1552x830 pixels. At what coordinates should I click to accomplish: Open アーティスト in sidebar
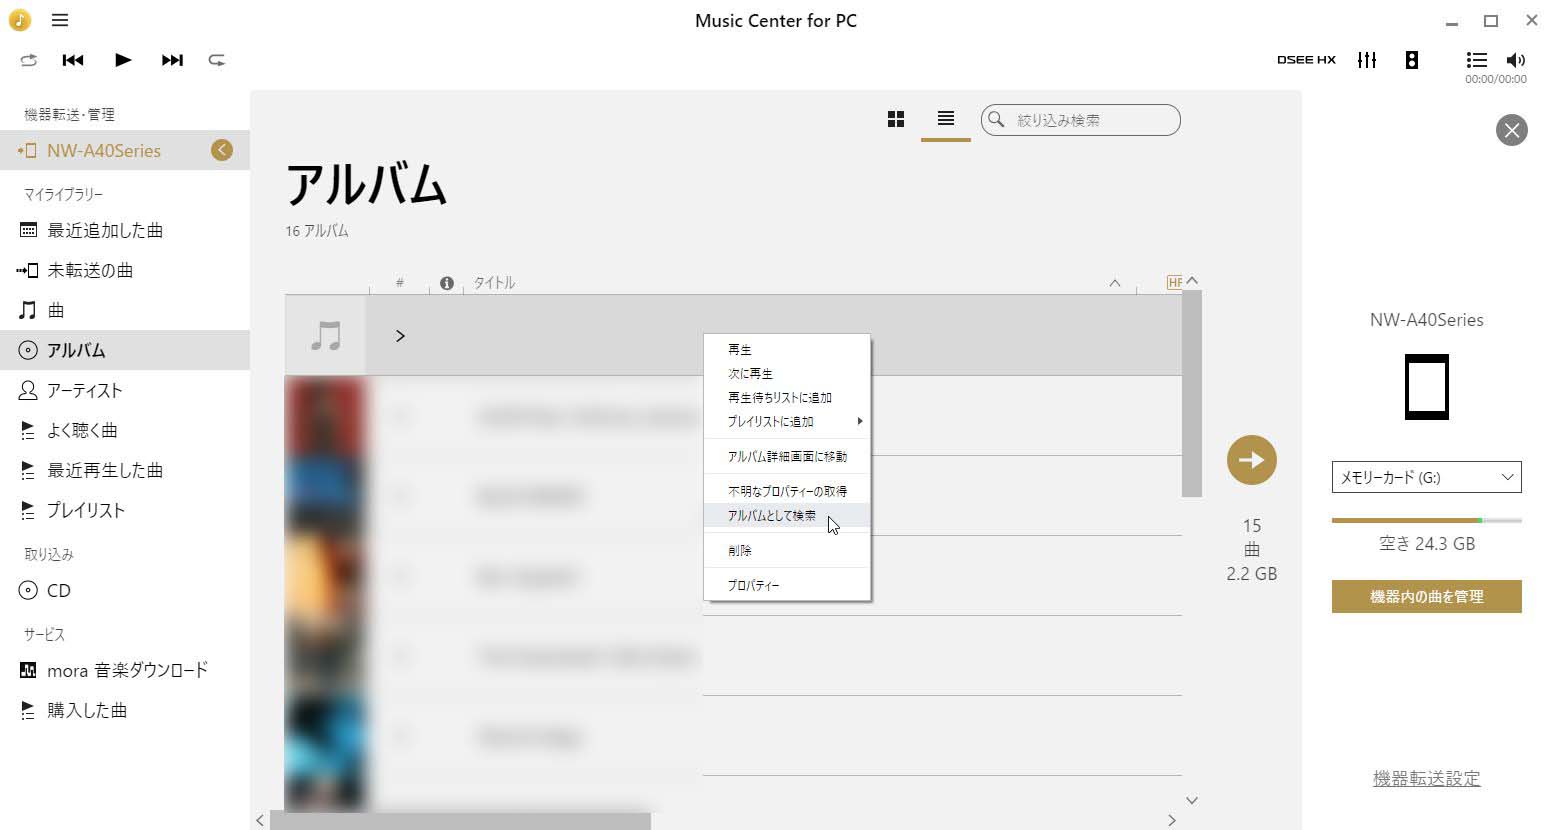tap(125, 390)
